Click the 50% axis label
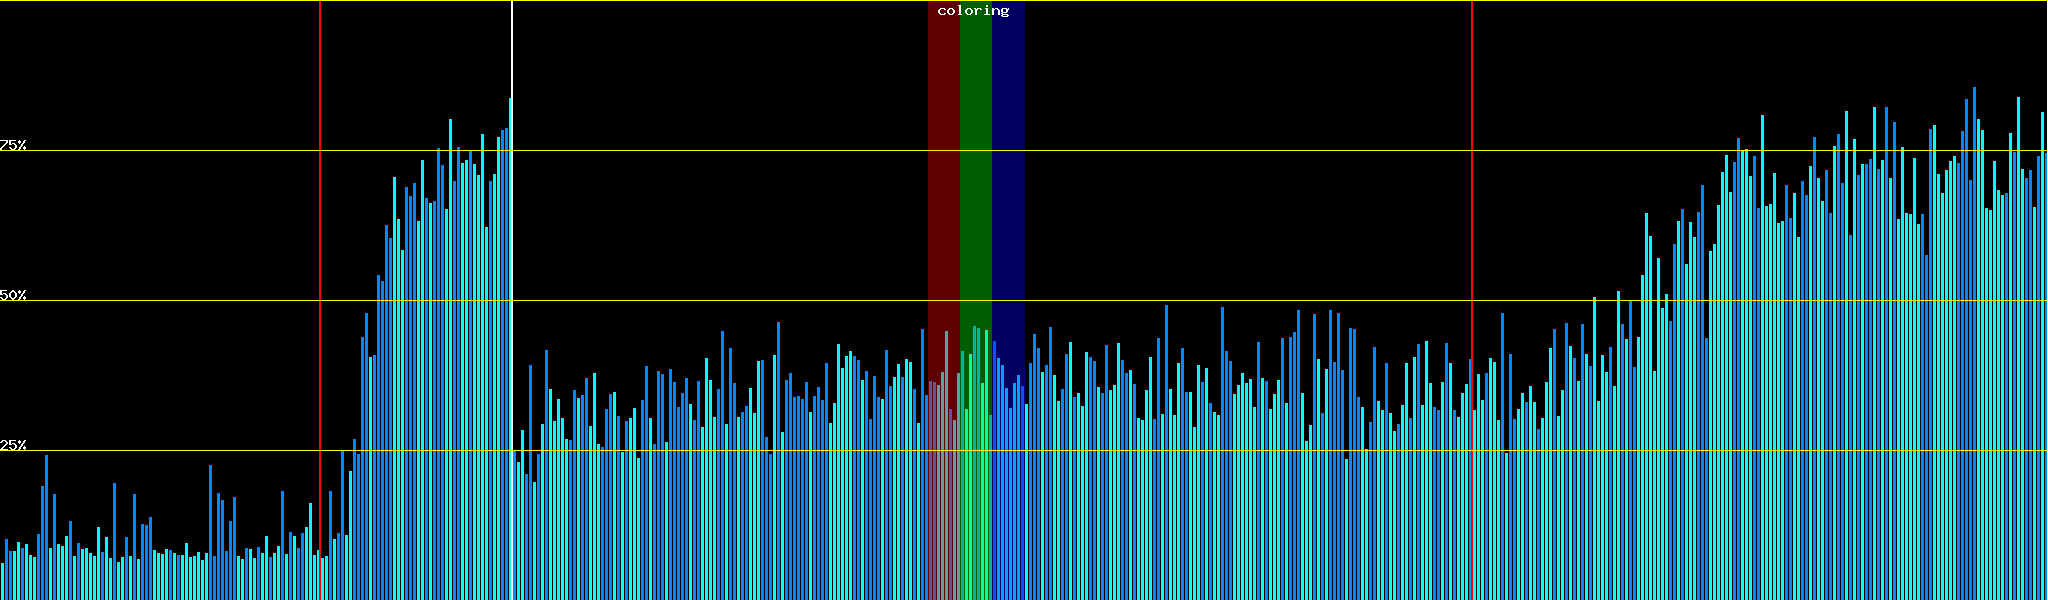 13,295
